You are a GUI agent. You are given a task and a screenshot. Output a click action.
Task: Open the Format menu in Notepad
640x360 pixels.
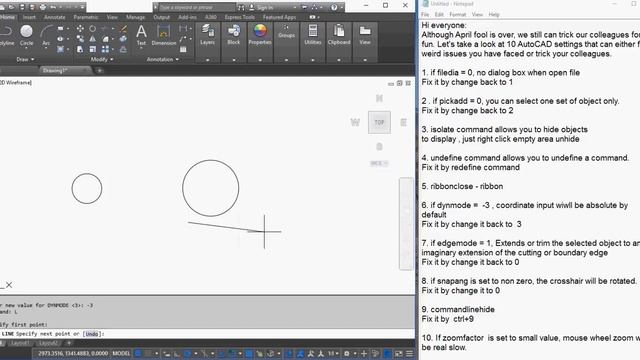458,15
